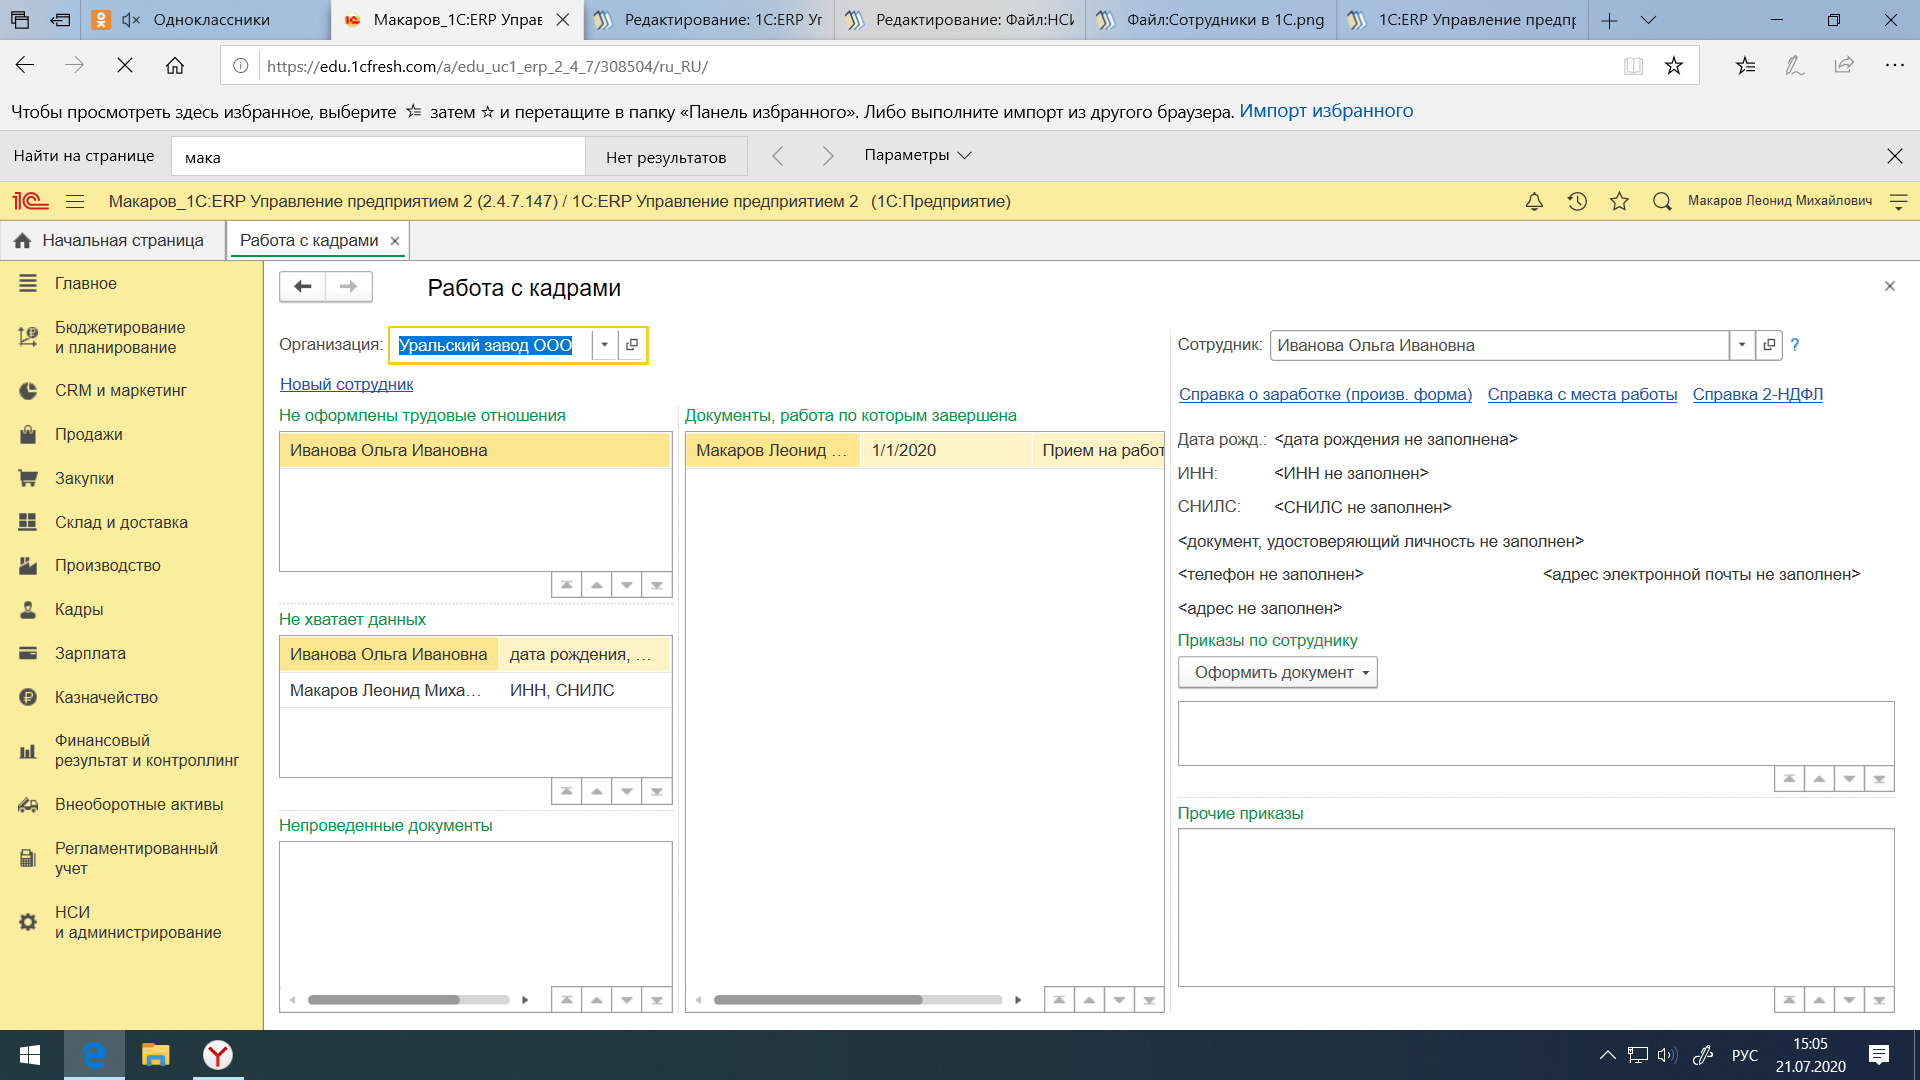1920x1080 pixels.
Task: Expand the employee dropdown list
Action: (1742, 345)
